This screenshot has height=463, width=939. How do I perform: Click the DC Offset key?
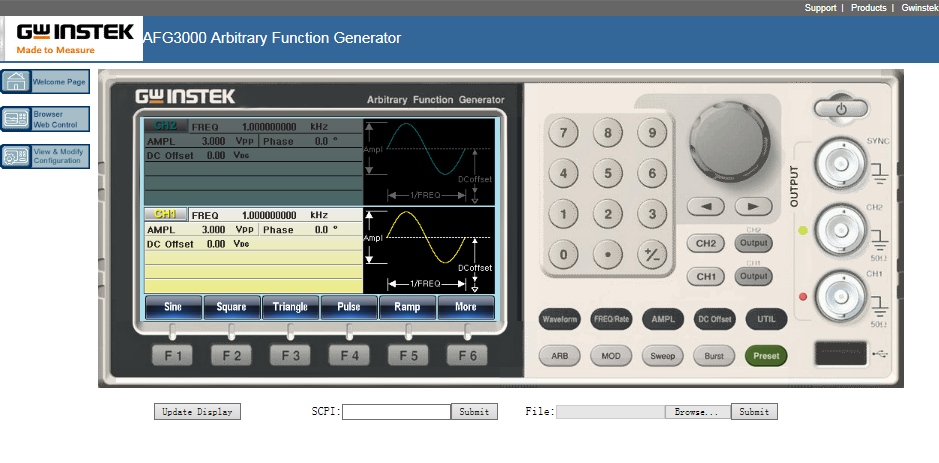coord(714,319)
